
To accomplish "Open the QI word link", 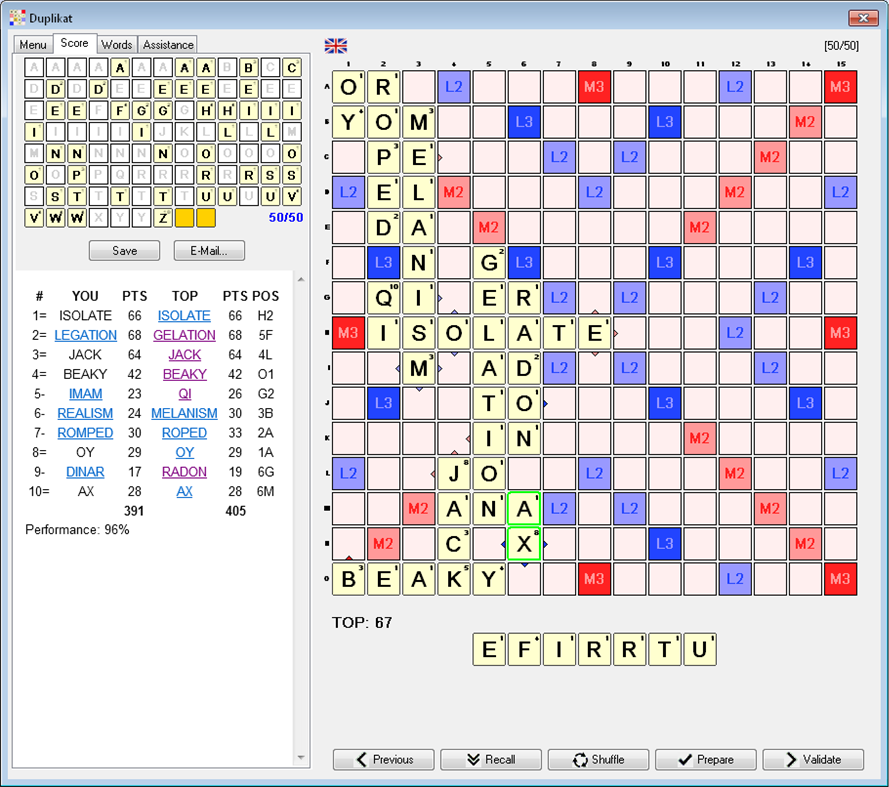I will 184,394.
